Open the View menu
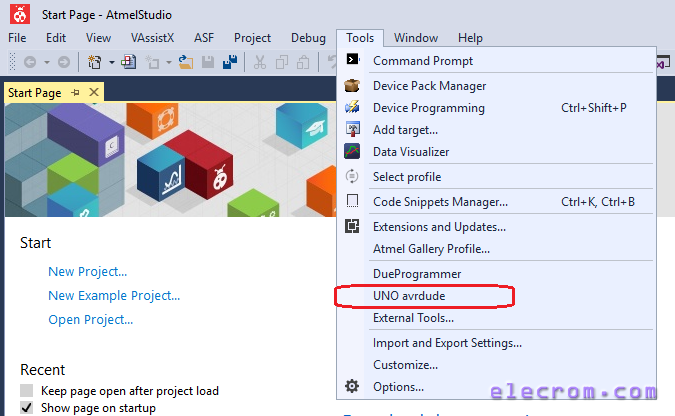Screen dimensions: 675x416 98,38
